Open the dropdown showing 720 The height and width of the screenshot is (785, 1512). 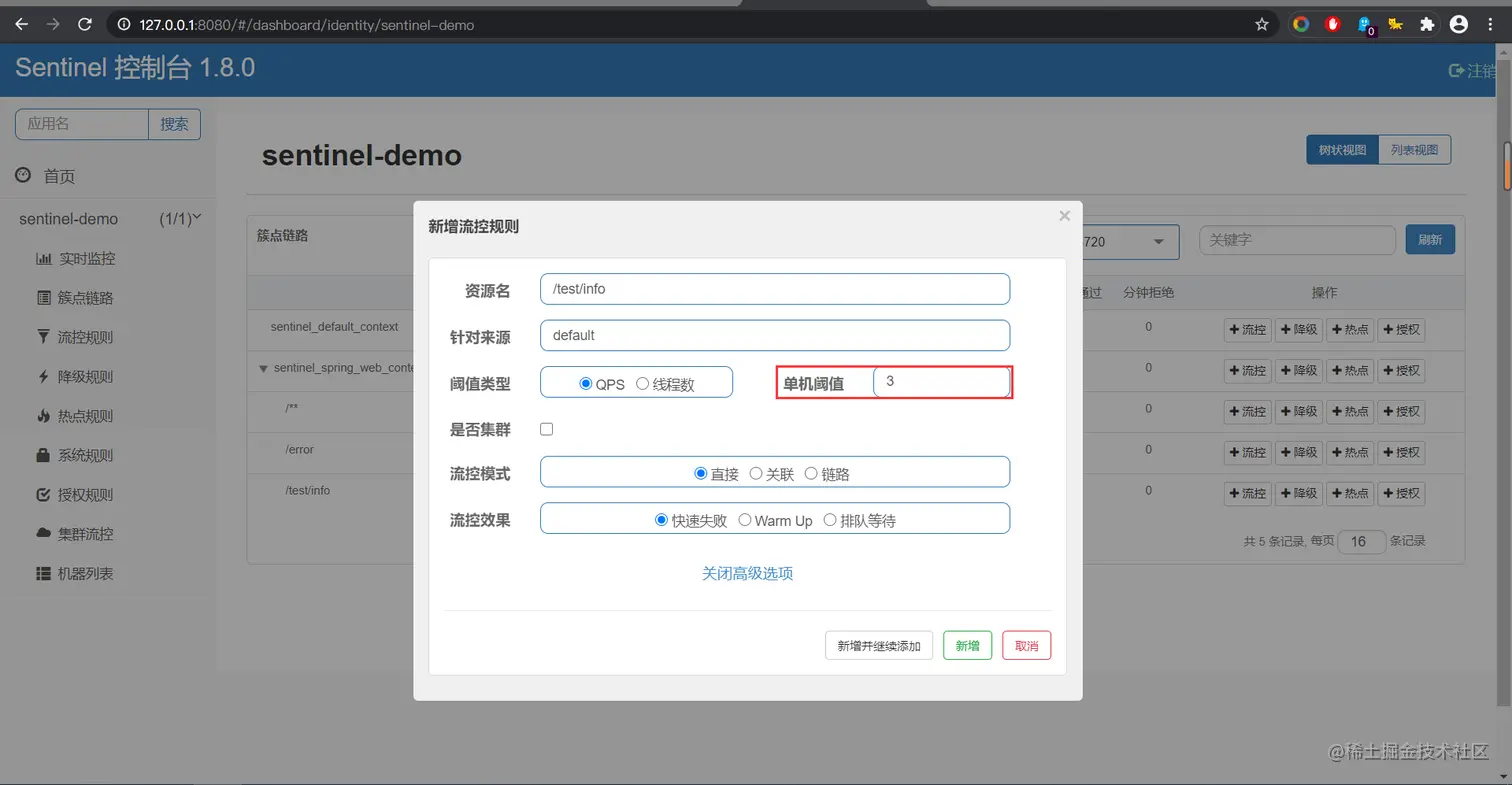click(x=1131, y=241)
